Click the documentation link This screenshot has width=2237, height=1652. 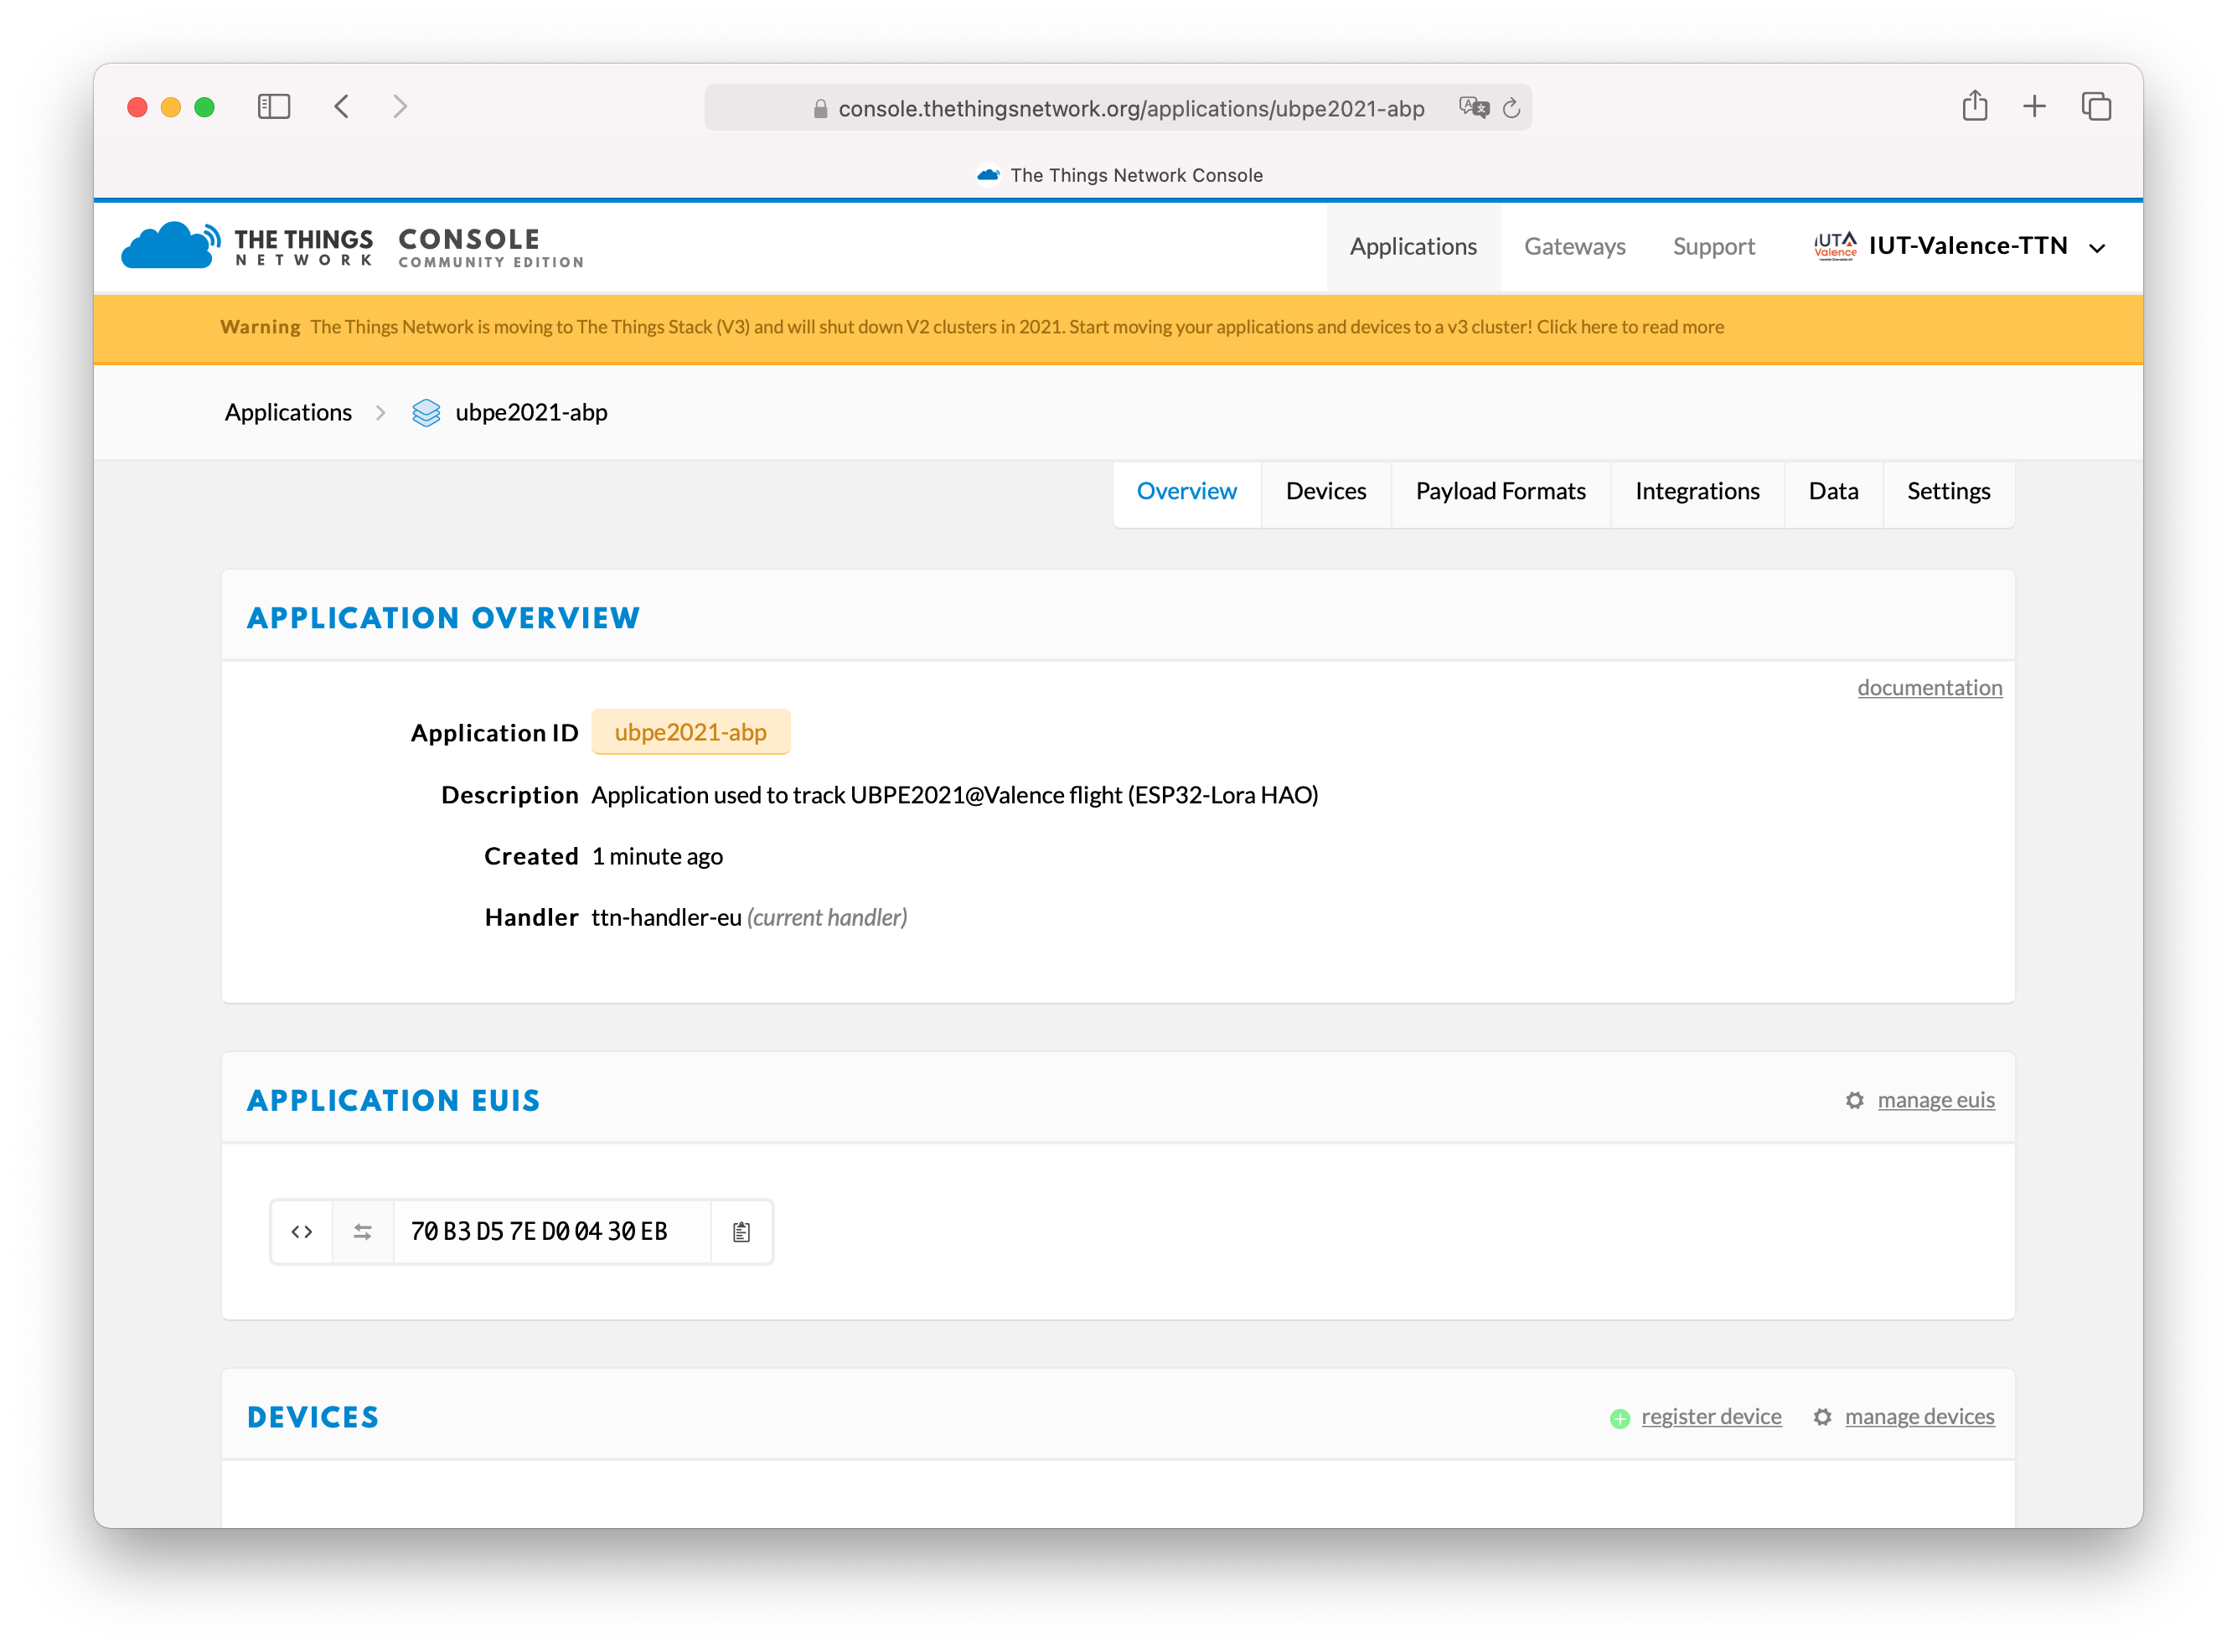pos(1930,688)
